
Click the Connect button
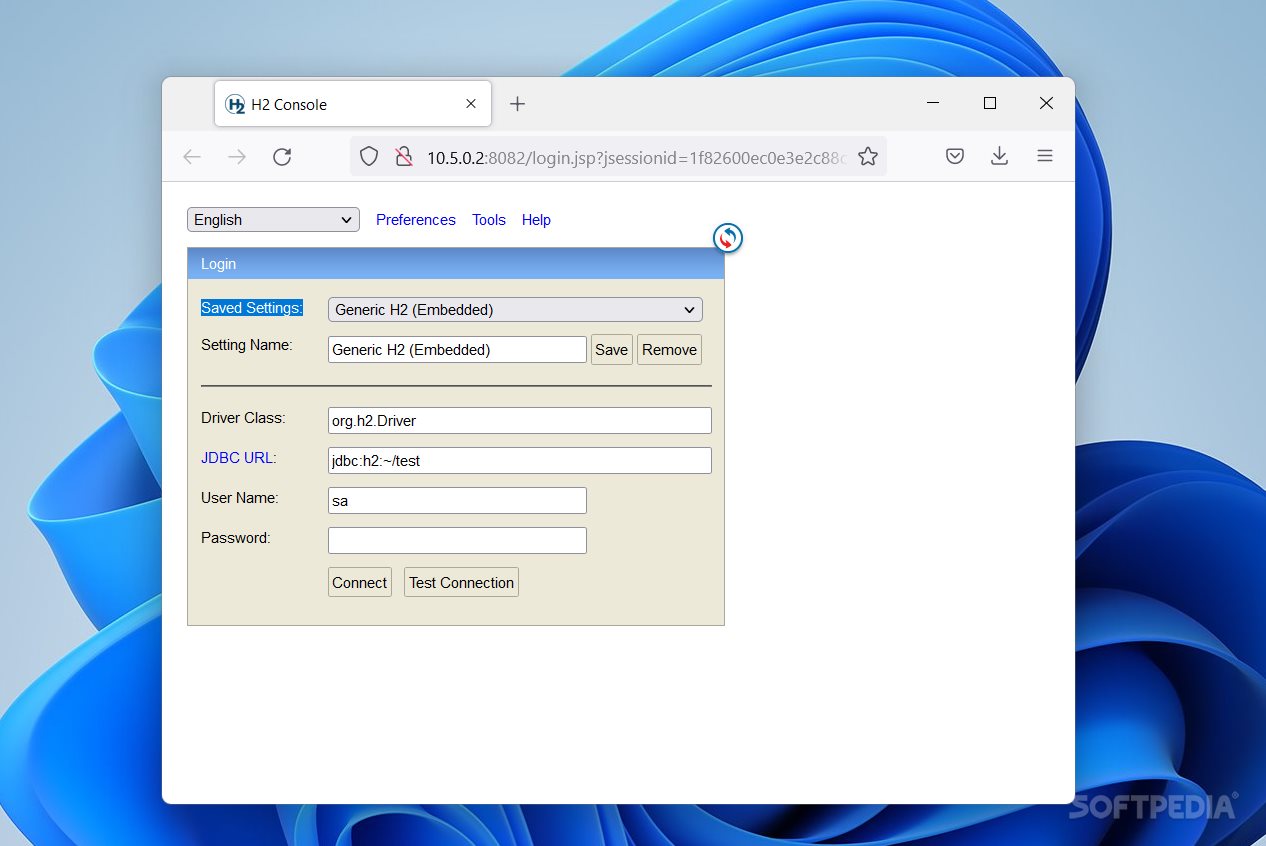coord(359,583)
